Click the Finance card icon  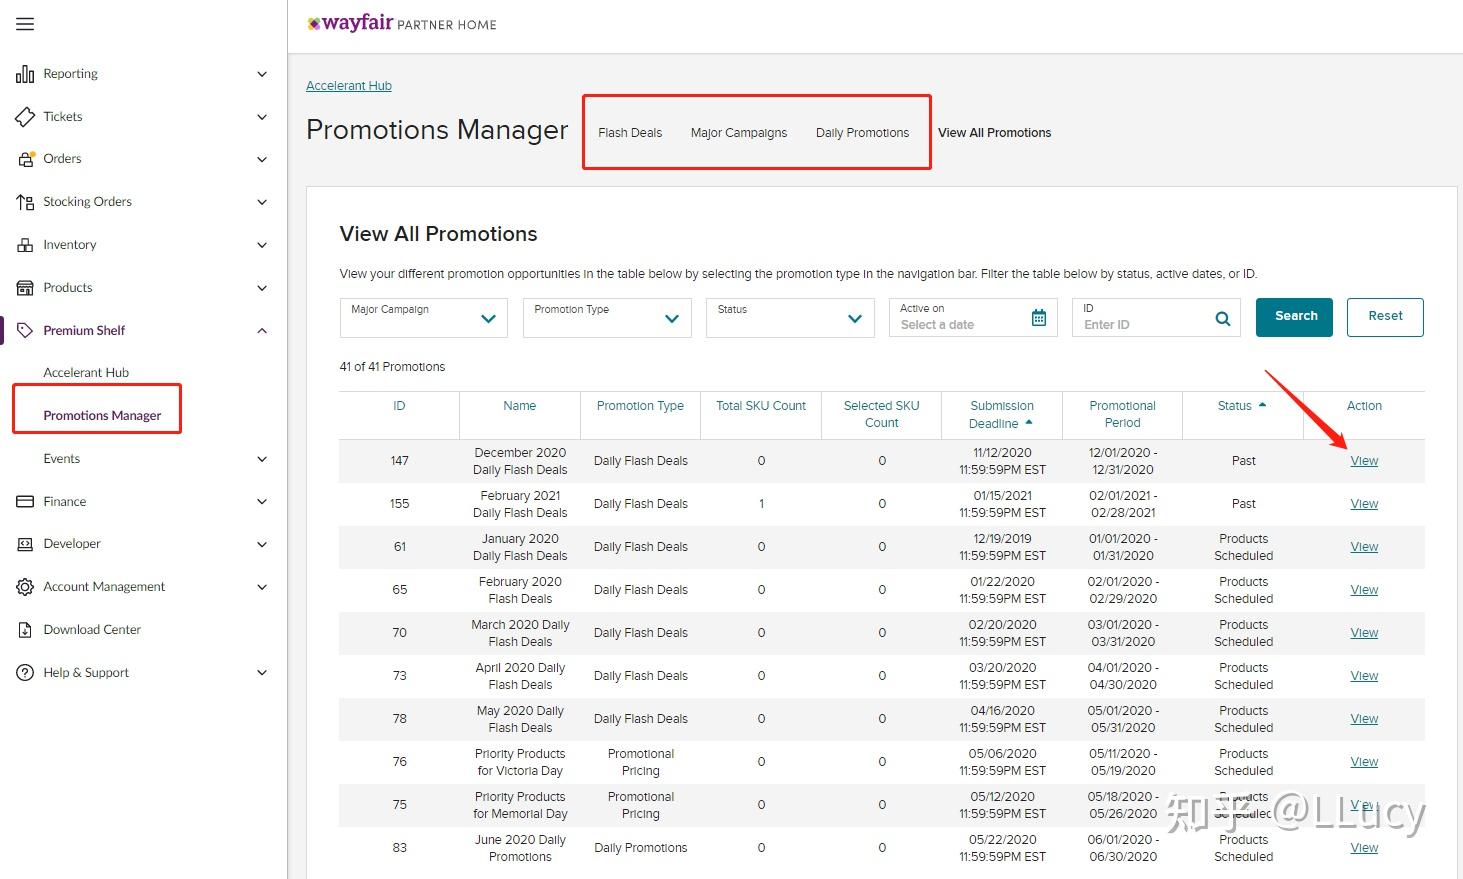coord(25,502)
